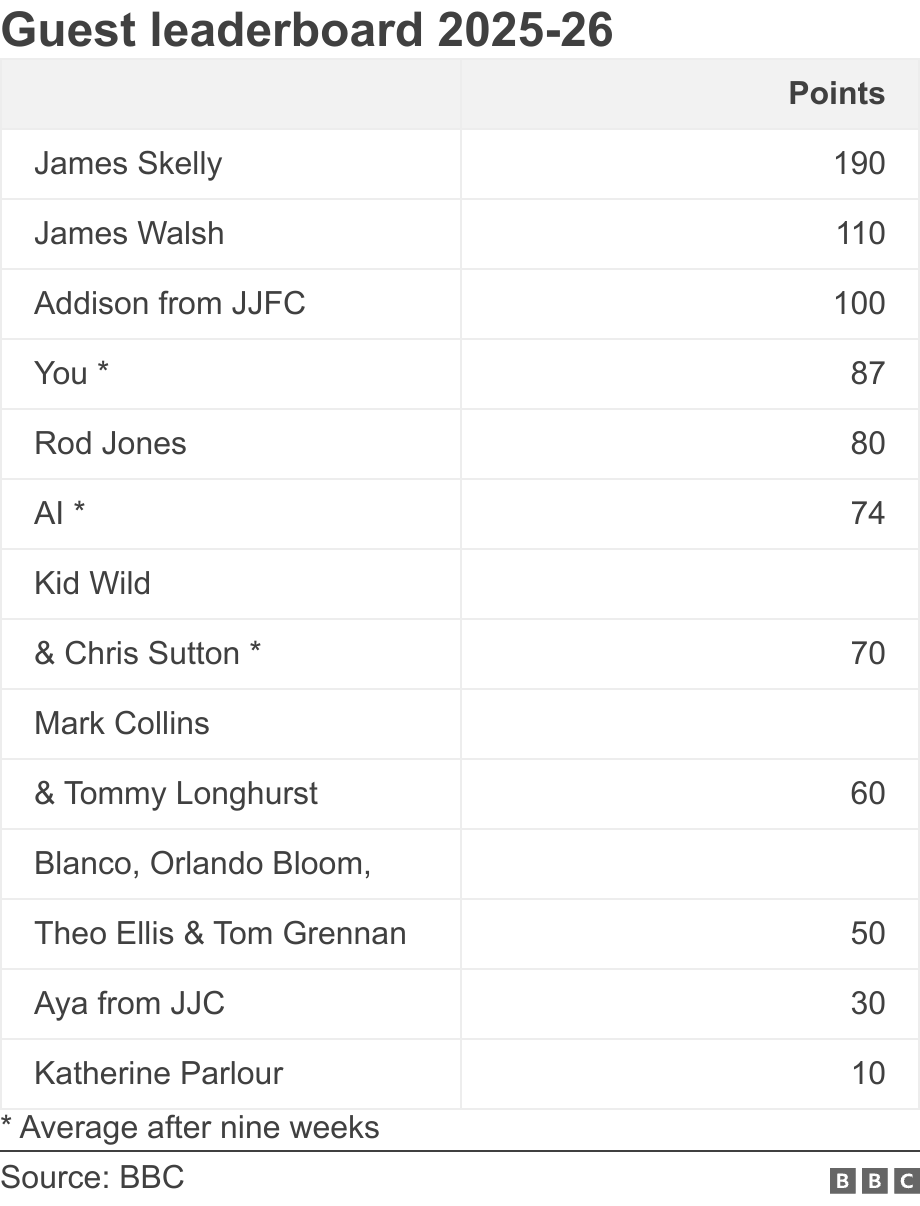
Task: Click the 190 points value
Action: (859, 163)
